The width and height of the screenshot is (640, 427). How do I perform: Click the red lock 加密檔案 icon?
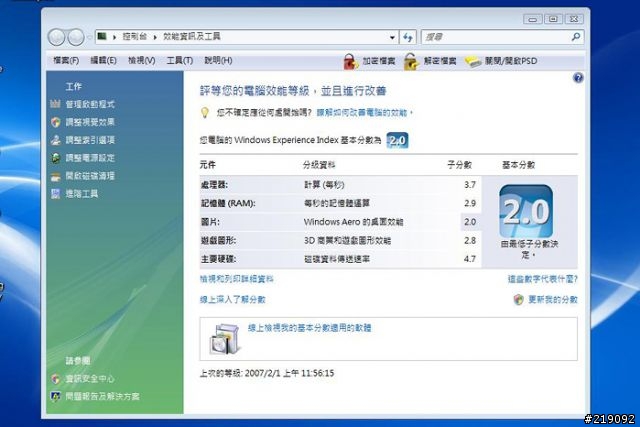point(350,62)
